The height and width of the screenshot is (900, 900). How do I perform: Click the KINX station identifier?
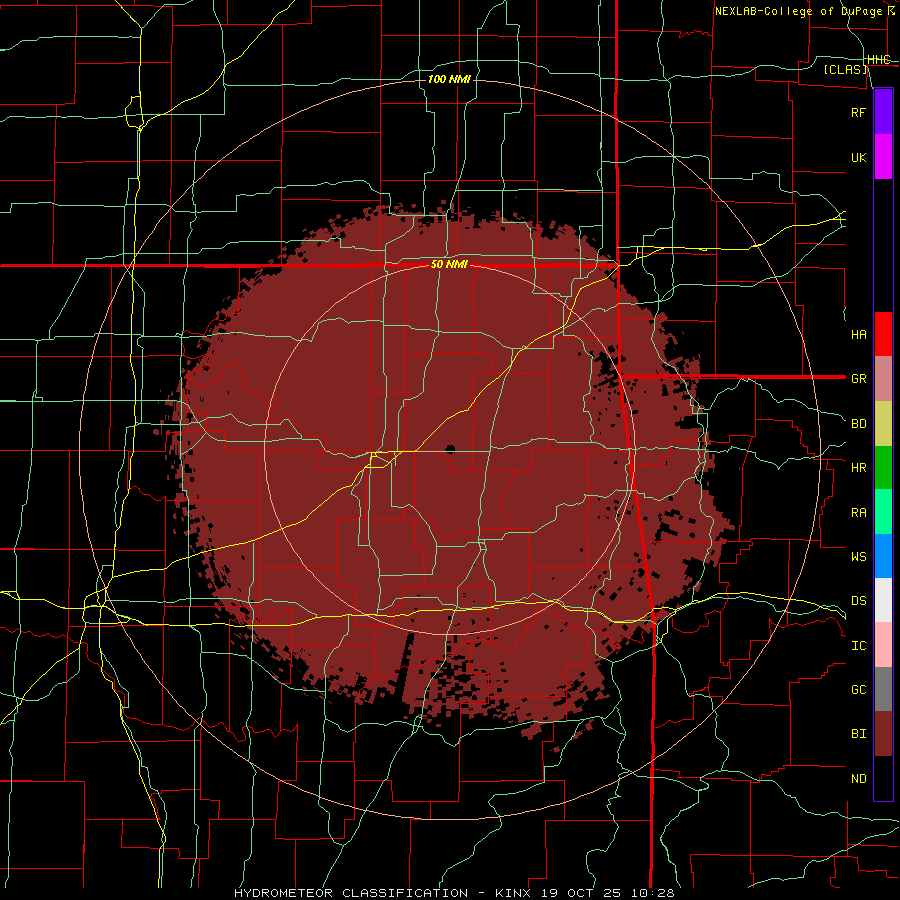(x=513, y=893)
